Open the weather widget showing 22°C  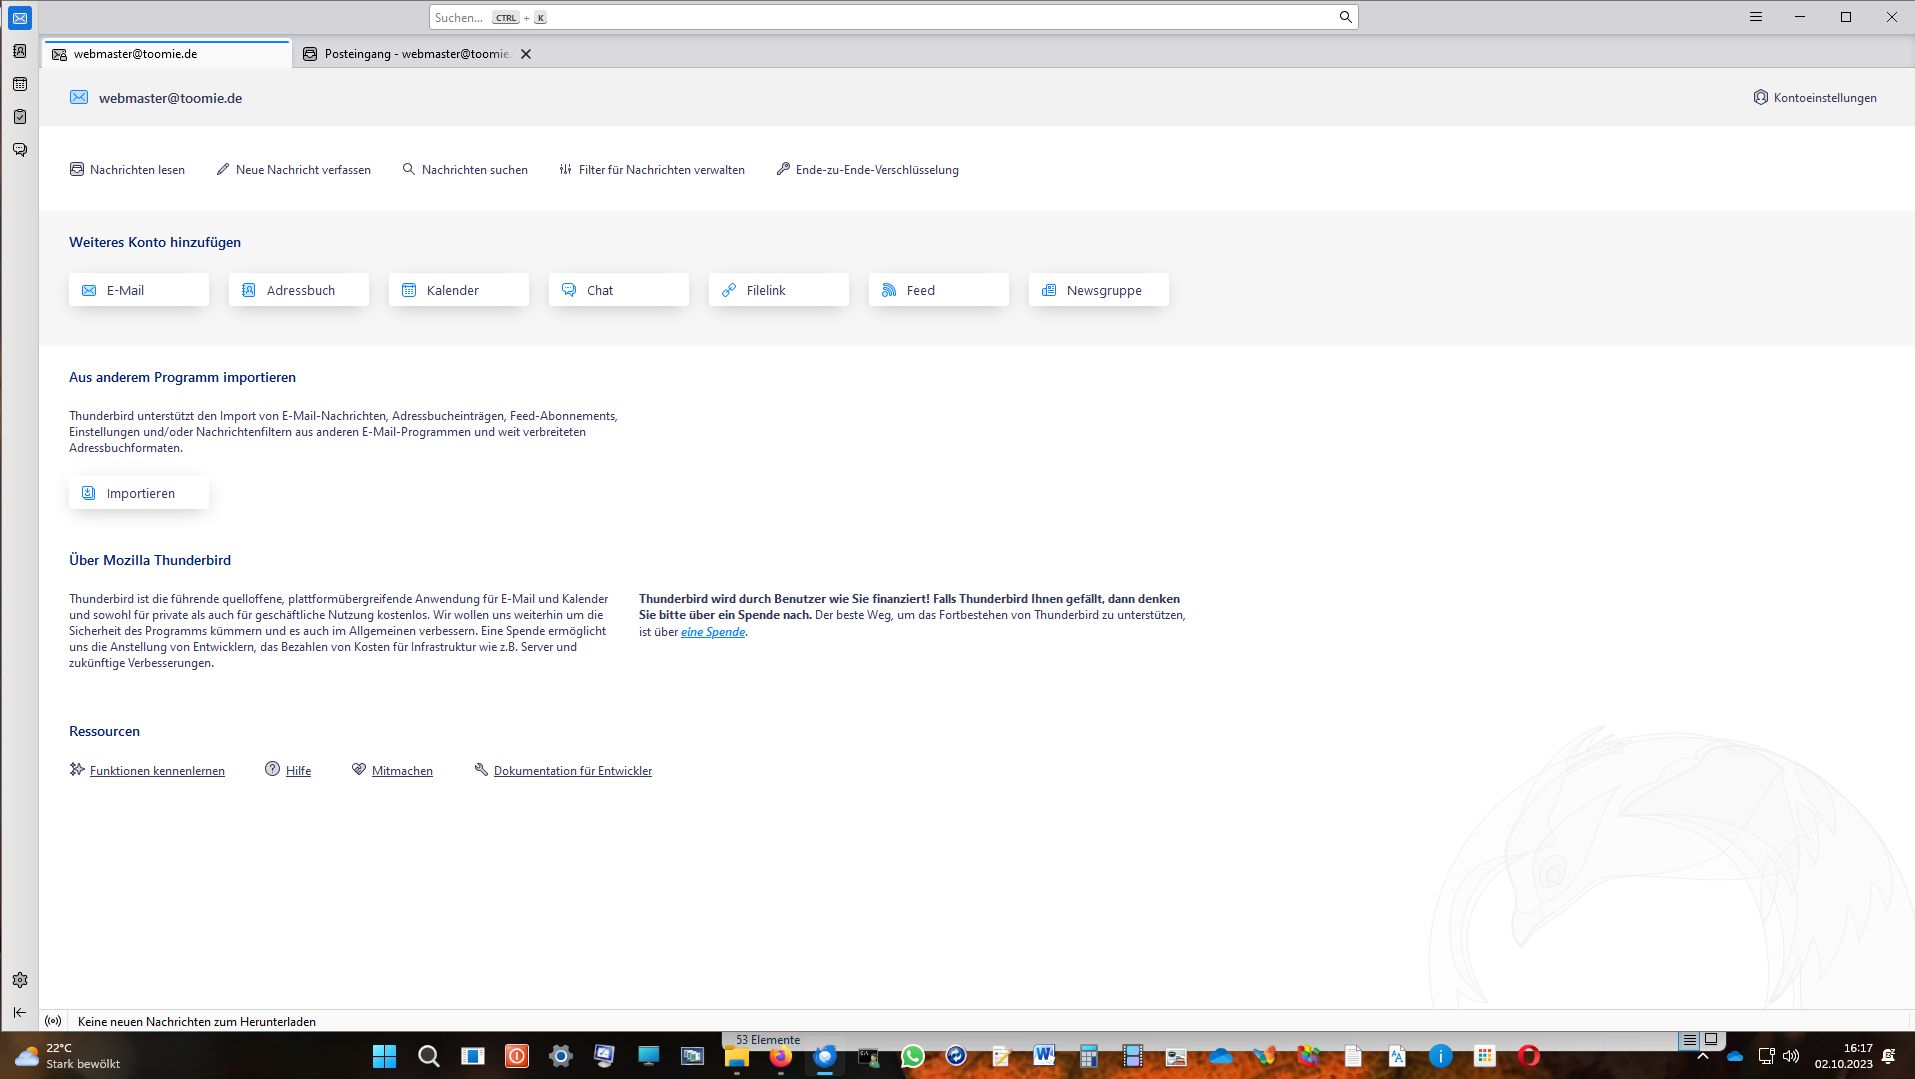[x=66, y=1056]
